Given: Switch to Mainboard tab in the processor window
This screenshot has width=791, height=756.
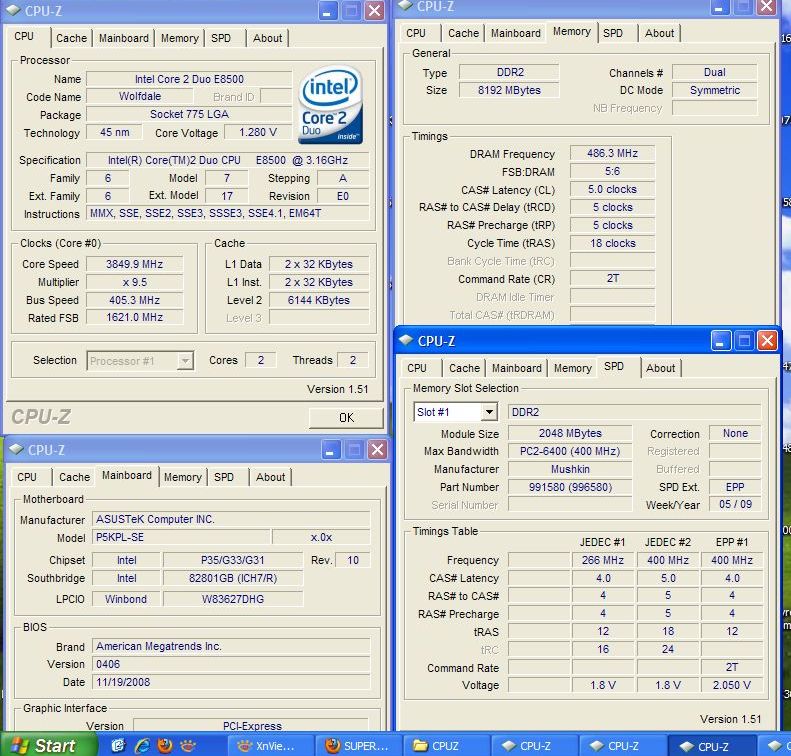Looking at the screenshot, I should point(124,38).
